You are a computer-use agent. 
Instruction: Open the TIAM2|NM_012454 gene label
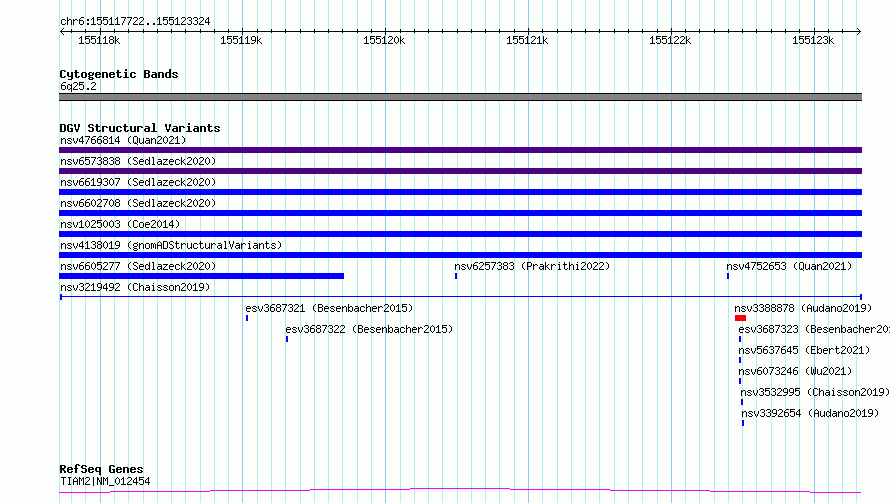[105, 481]
